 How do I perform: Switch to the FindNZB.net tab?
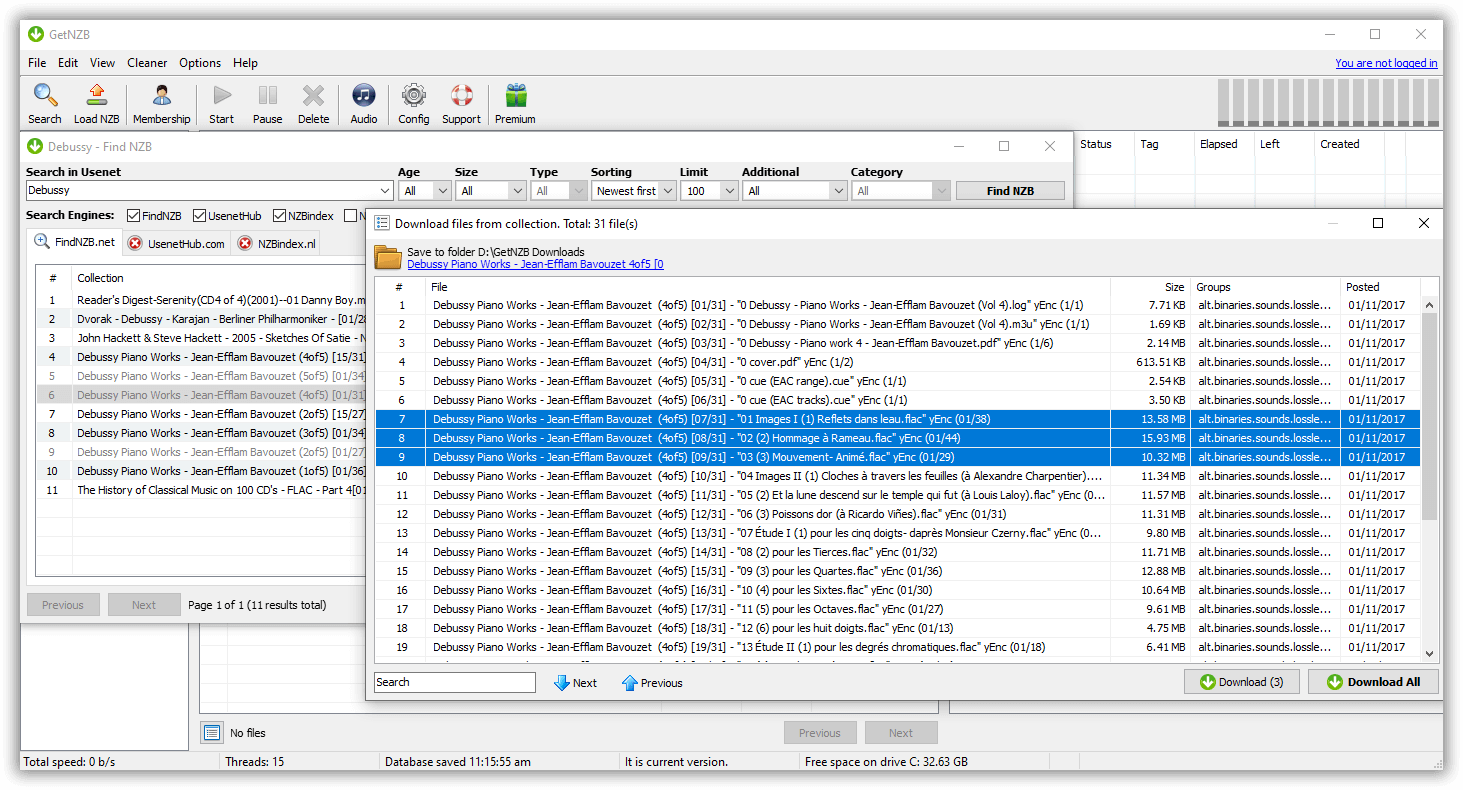coord(75,242)
